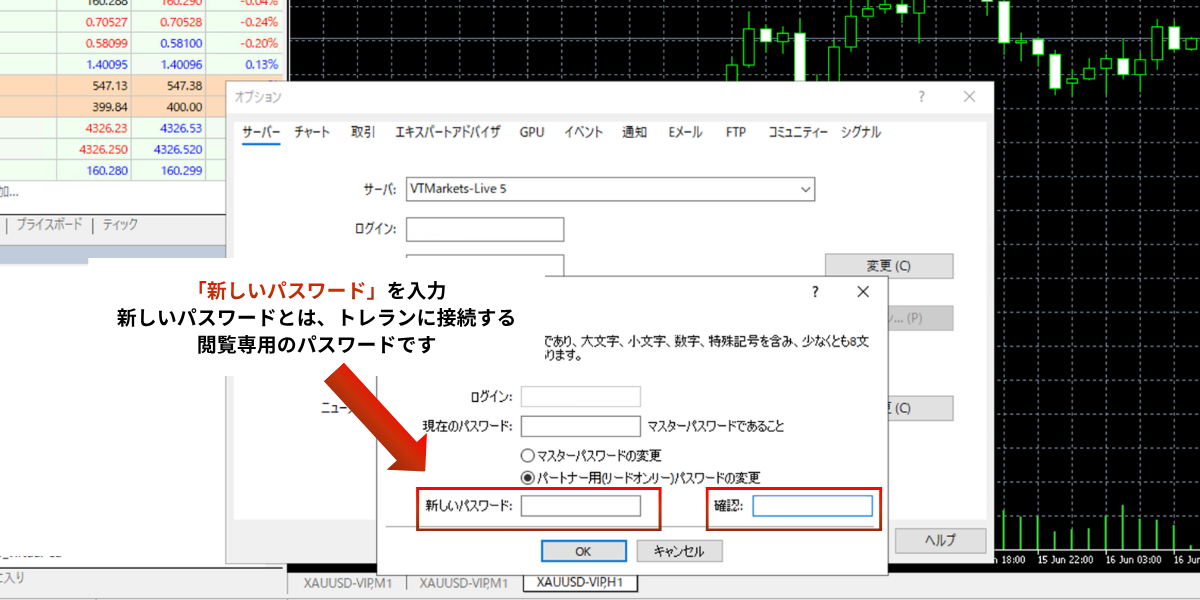The image size is (1200, 600).
Task: Open the サーバ dropdown showing VTMarkets-Live 5
Action: pos(610,189)
